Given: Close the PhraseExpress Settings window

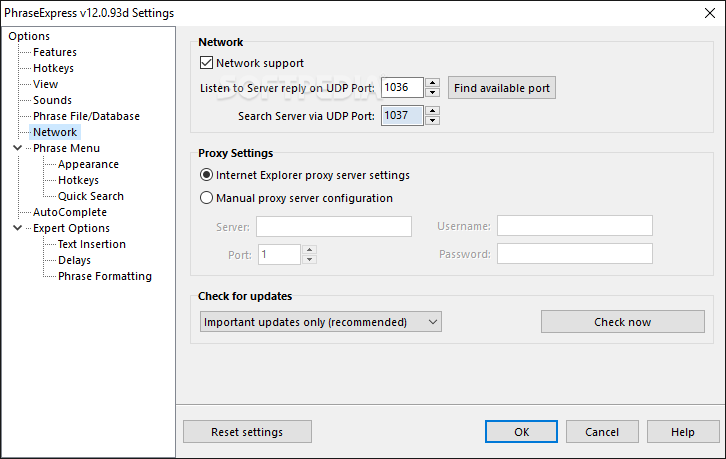Looking at the screenshot, I should point(710,13).
